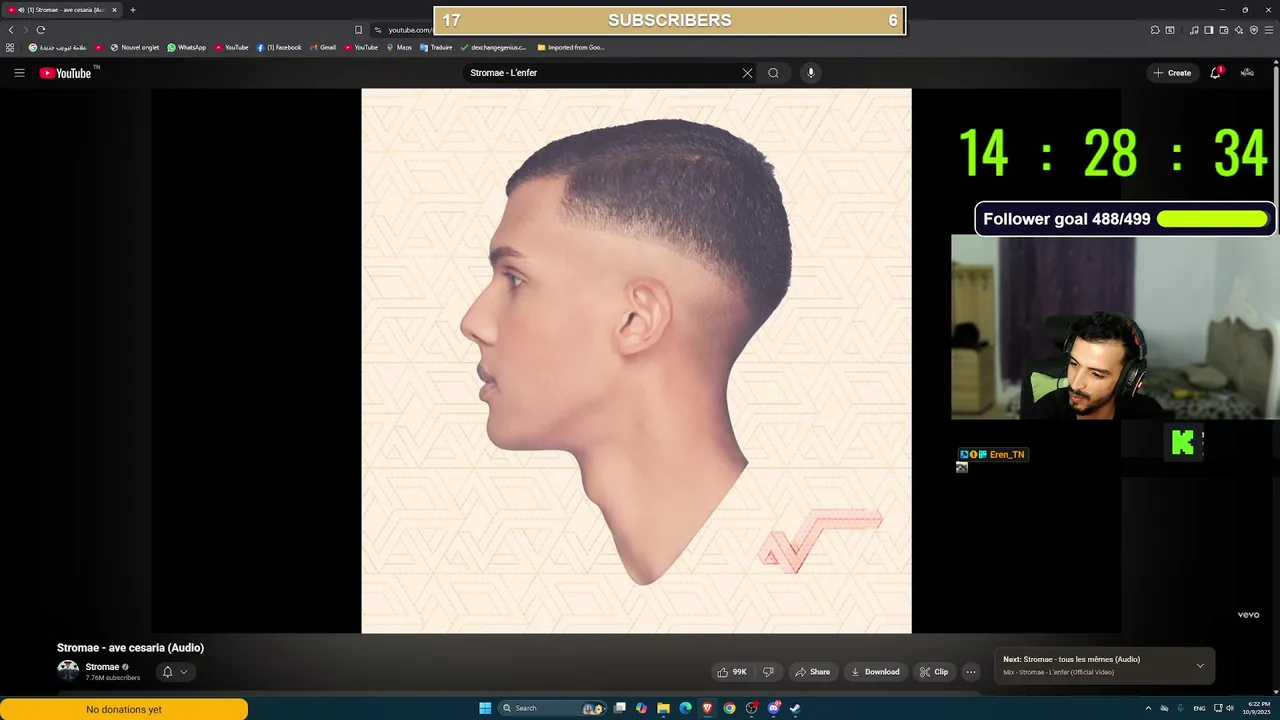
Task: Open the Nouvel onglet bookmark
Action: (135, 47)
